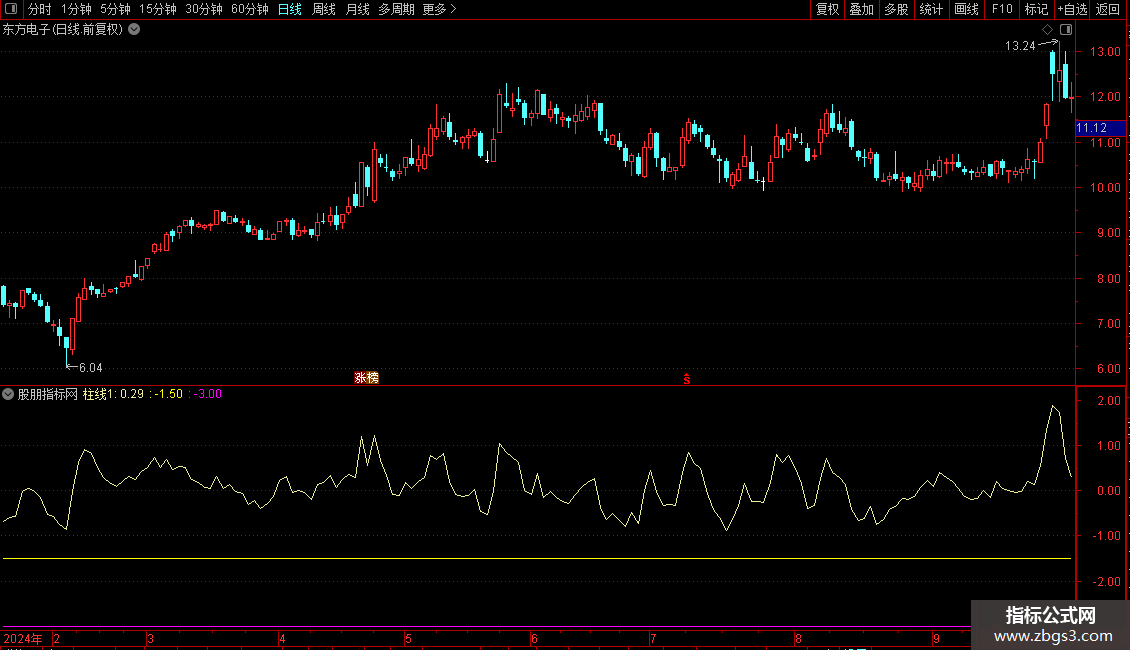Screen dimensions: 1130x650
Task: Open the 多股 multi-stock view
Action: 897,9
